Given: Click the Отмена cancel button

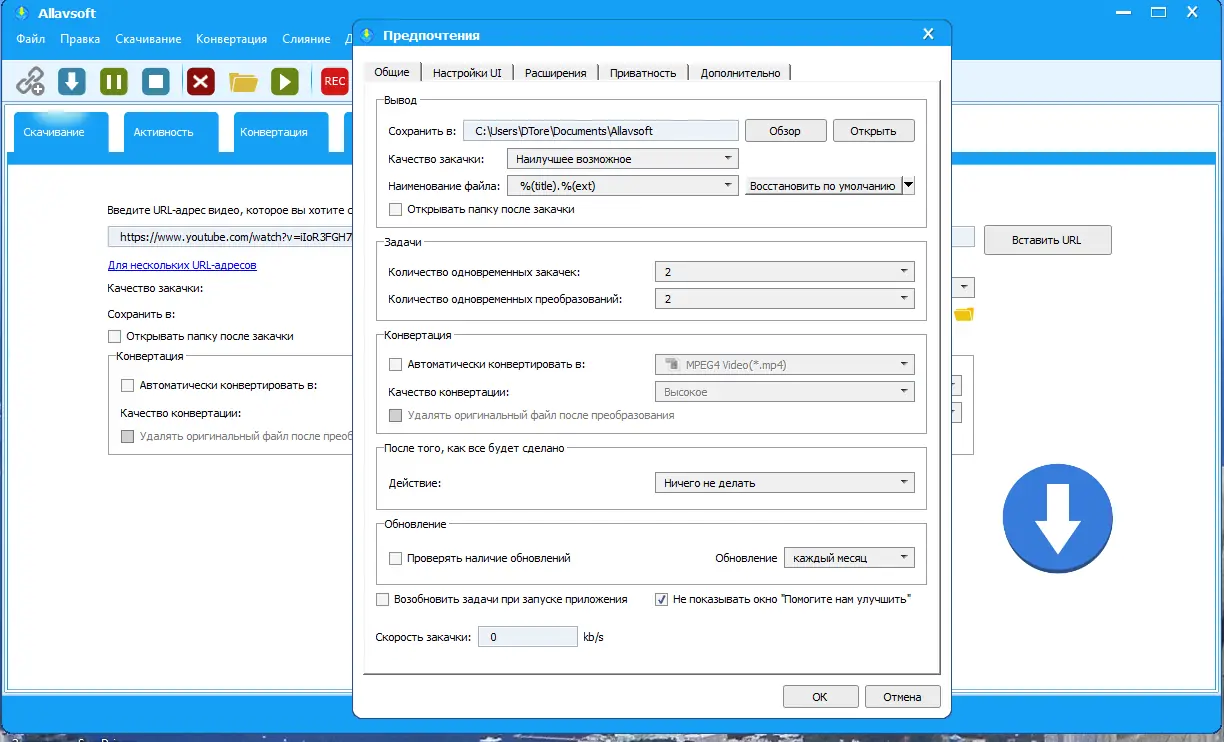Looking at the screenshot, I should 902,697.
